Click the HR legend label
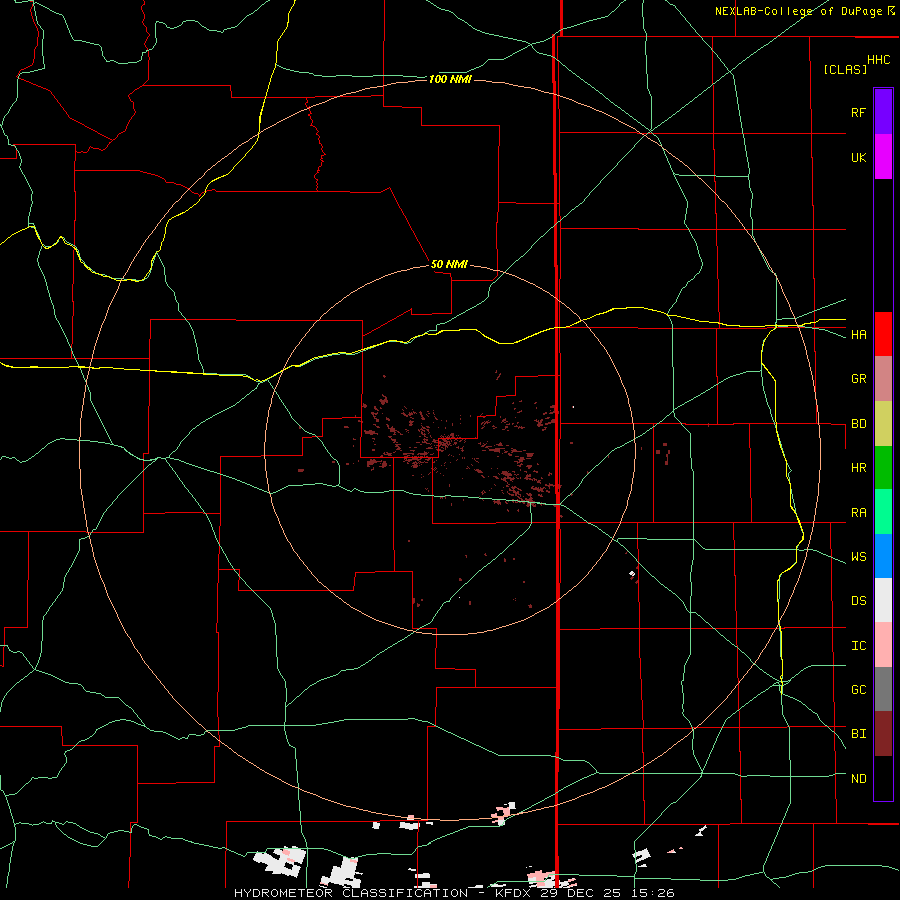The height and width of the screenshot is (900, 900). 858,468
